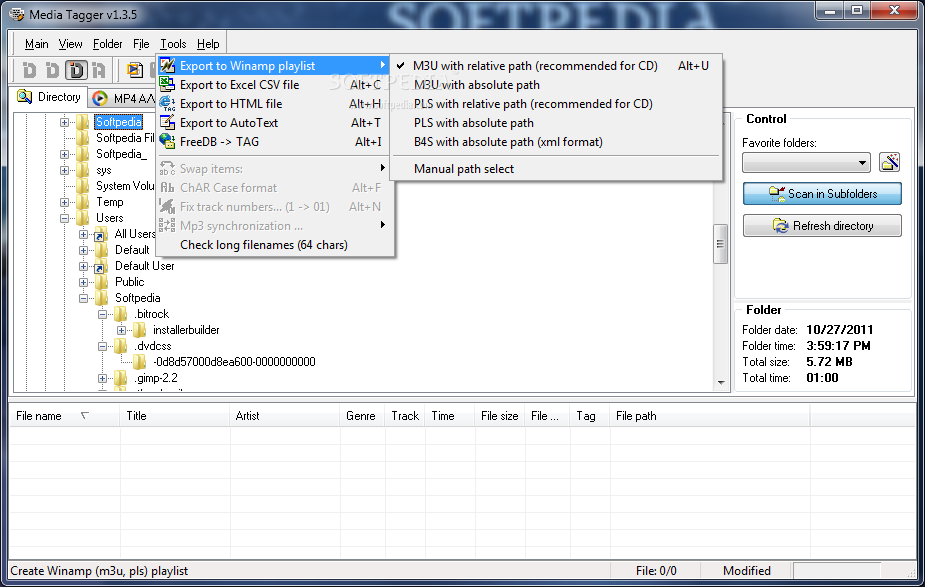Switch to the Directory tab
Viewport: 925px width, 587px height.
coord(50,97)
